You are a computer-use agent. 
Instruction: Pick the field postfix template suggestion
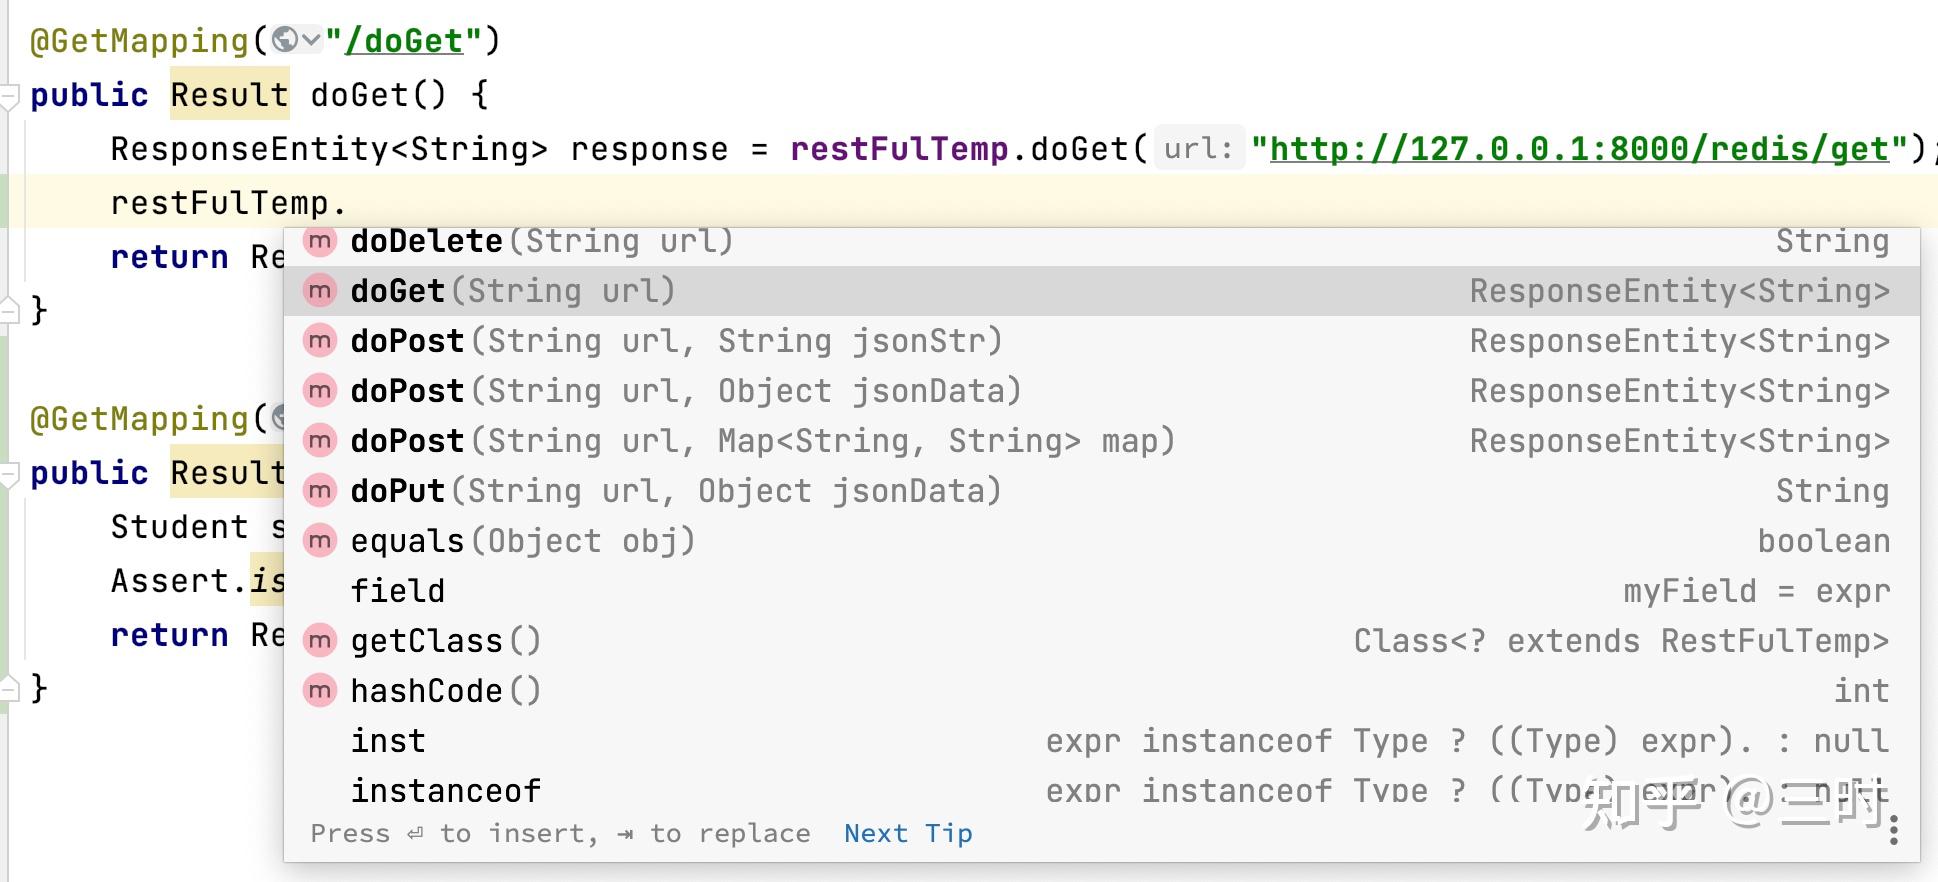click(x=1101, y=591)
